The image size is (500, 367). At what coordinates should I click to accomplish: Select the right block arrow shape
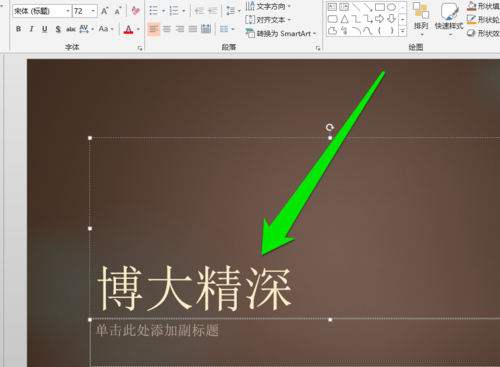tap(380, 19)
